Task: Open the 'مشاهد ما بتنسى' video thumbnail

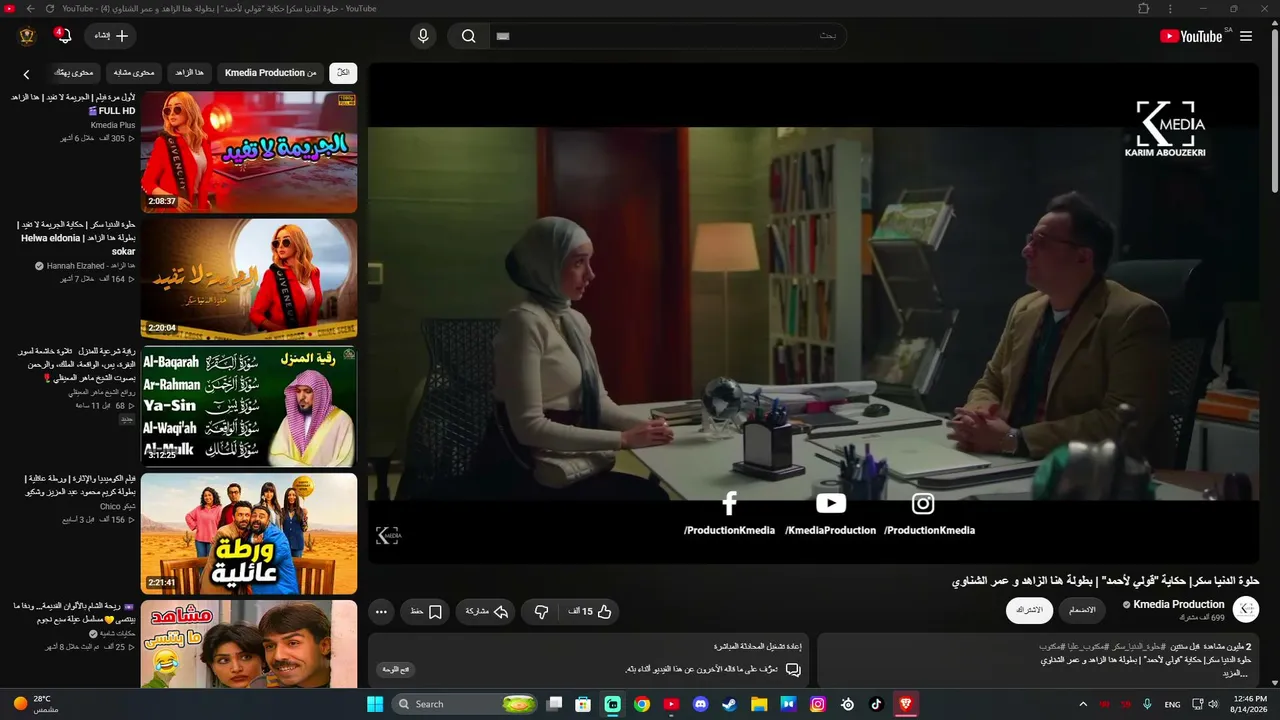Action: coord(249,643)
